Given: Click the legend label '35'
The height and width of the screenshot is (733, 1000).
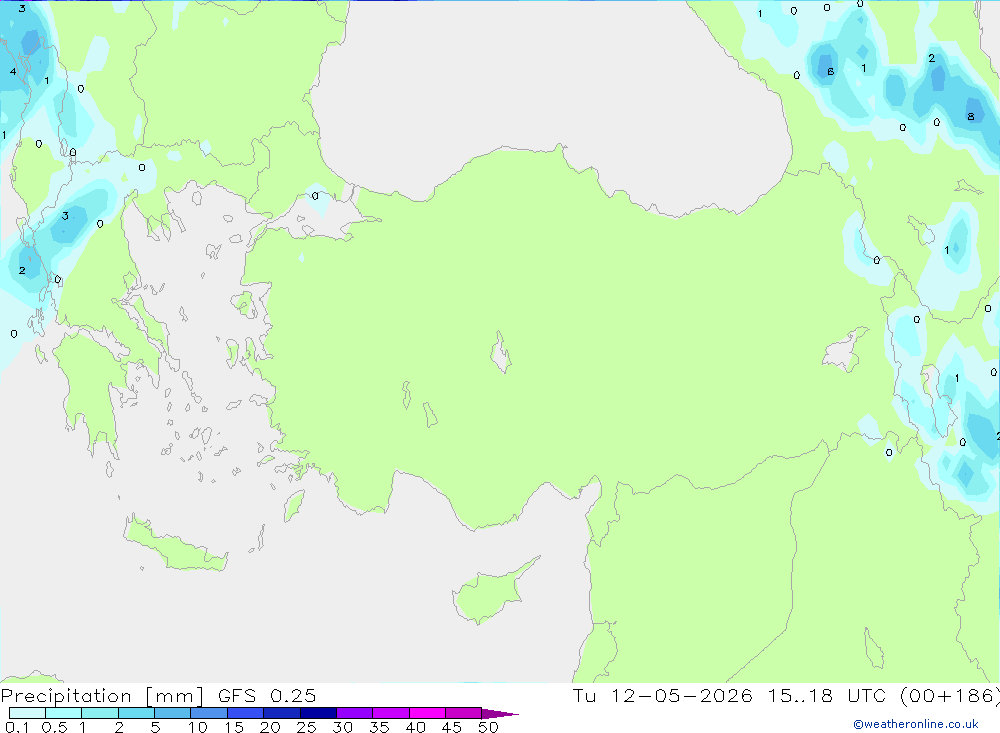Looking at the screenshot, I should (379, 727).
